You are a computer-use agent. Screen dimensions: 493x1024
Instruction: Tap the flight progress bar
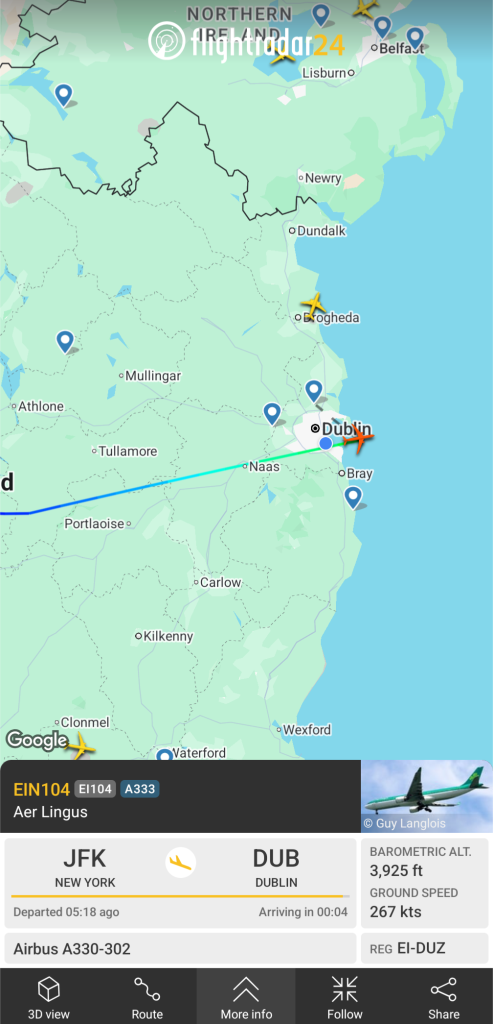pyautogui.click(x=180, y=897)
